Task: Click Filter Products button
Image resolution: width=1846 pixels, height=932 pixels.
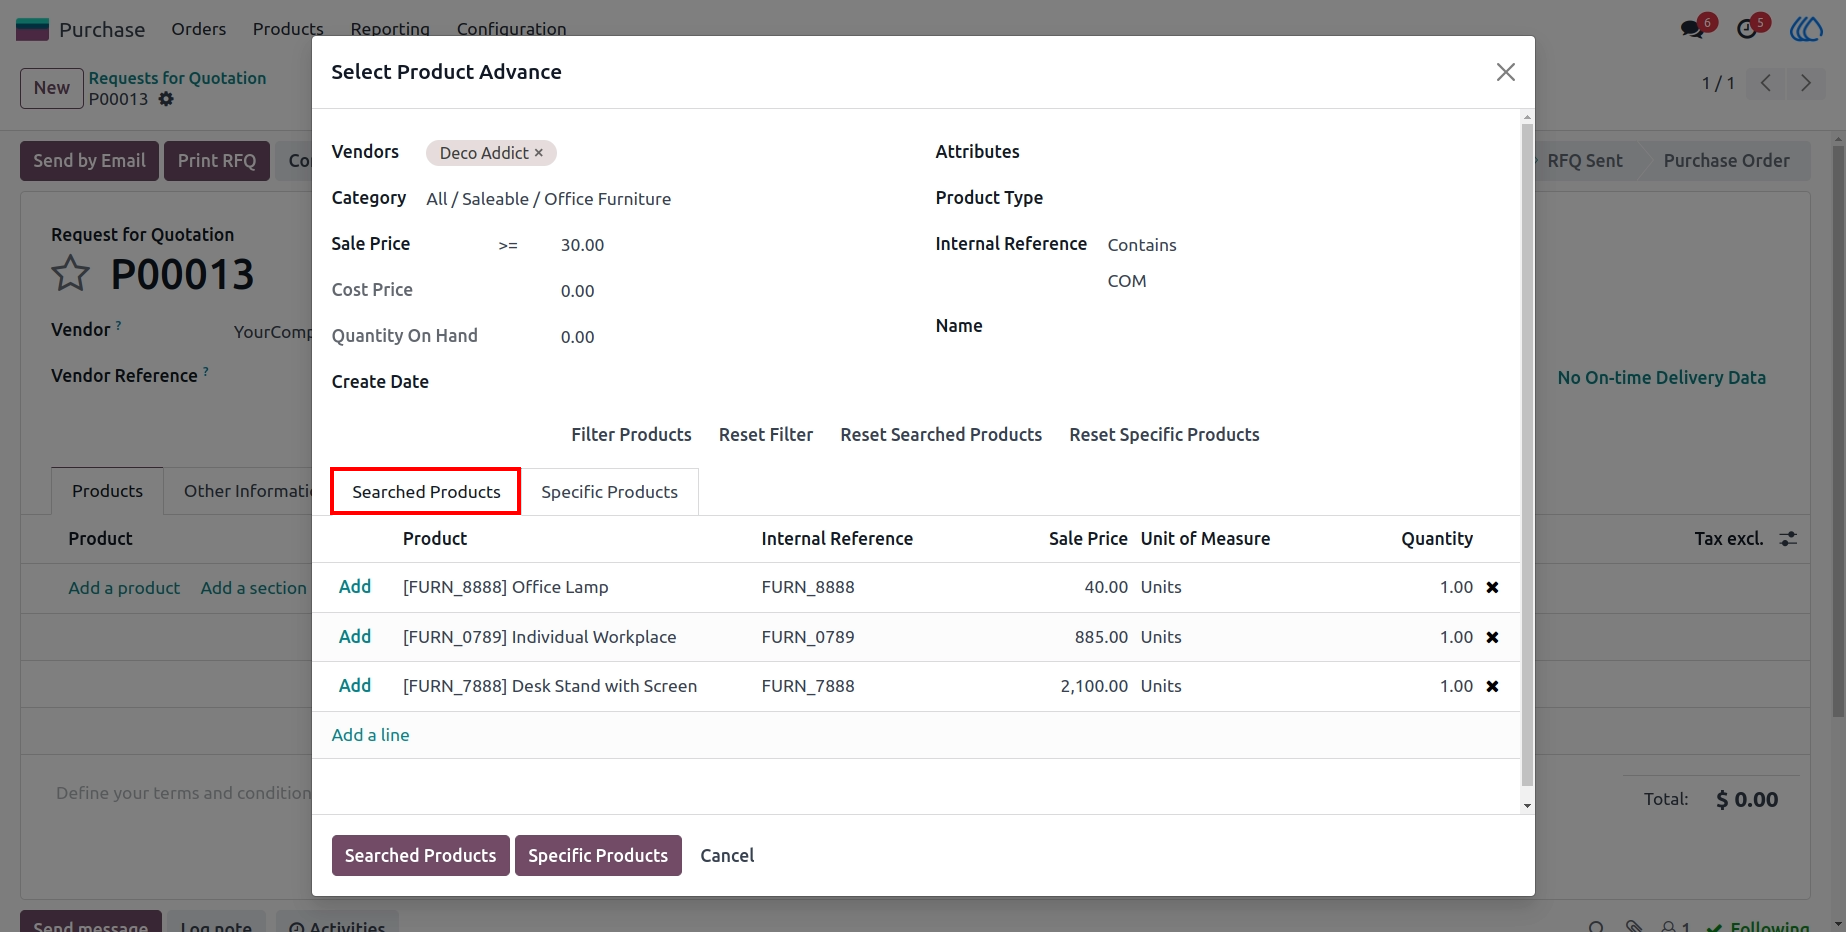Action: coord(631,434)
